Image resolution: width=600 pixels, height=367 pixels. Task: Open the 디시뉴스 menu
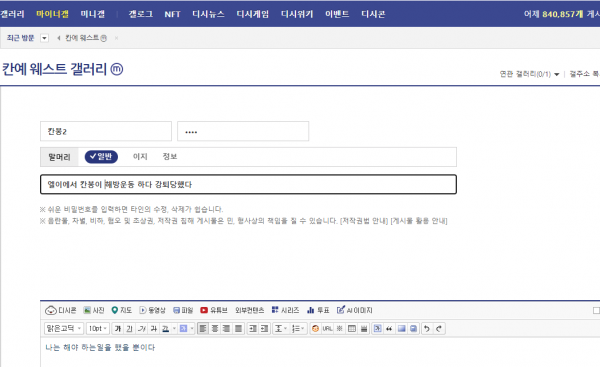point(208,14)
